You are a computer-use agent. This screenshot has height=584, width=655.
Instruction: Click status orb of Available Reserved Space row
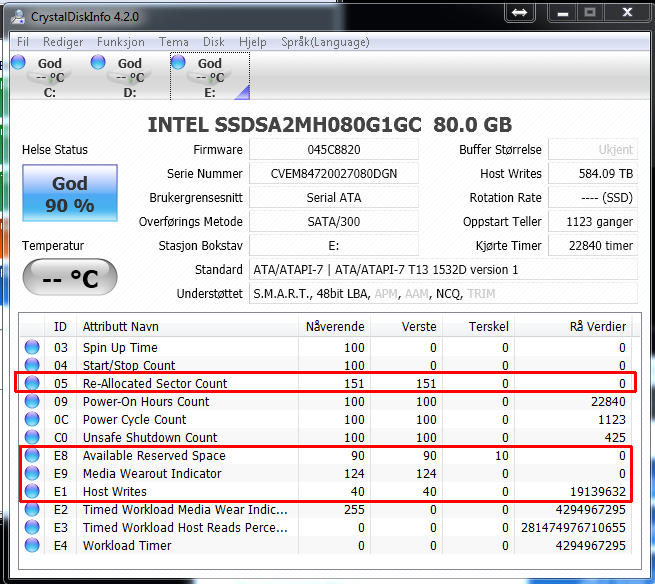pos(32,455)
